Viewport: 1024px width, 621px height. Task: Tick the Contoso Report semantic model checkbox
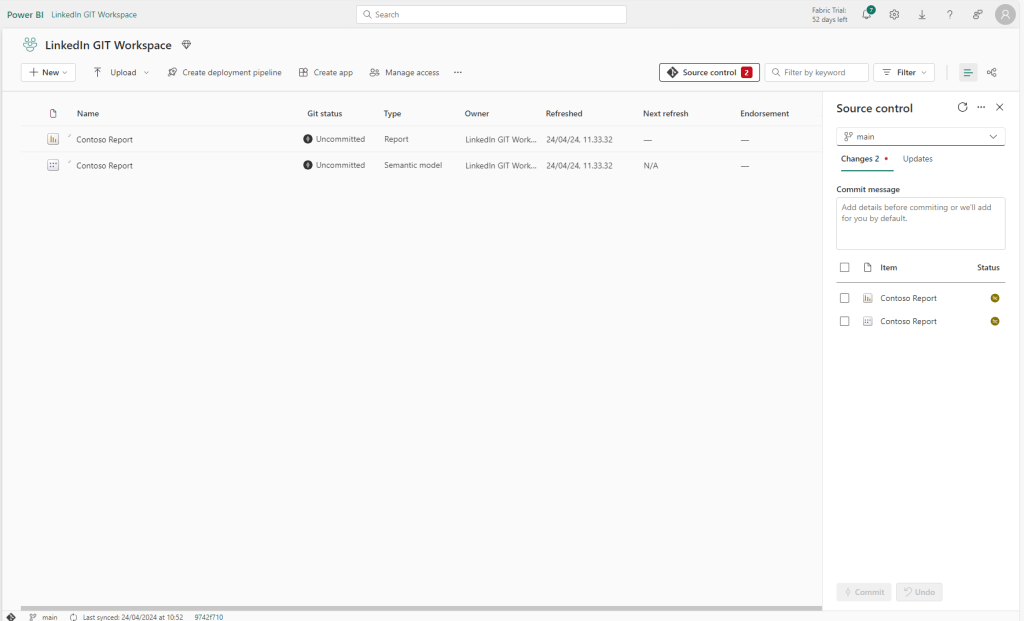(845, 321)
